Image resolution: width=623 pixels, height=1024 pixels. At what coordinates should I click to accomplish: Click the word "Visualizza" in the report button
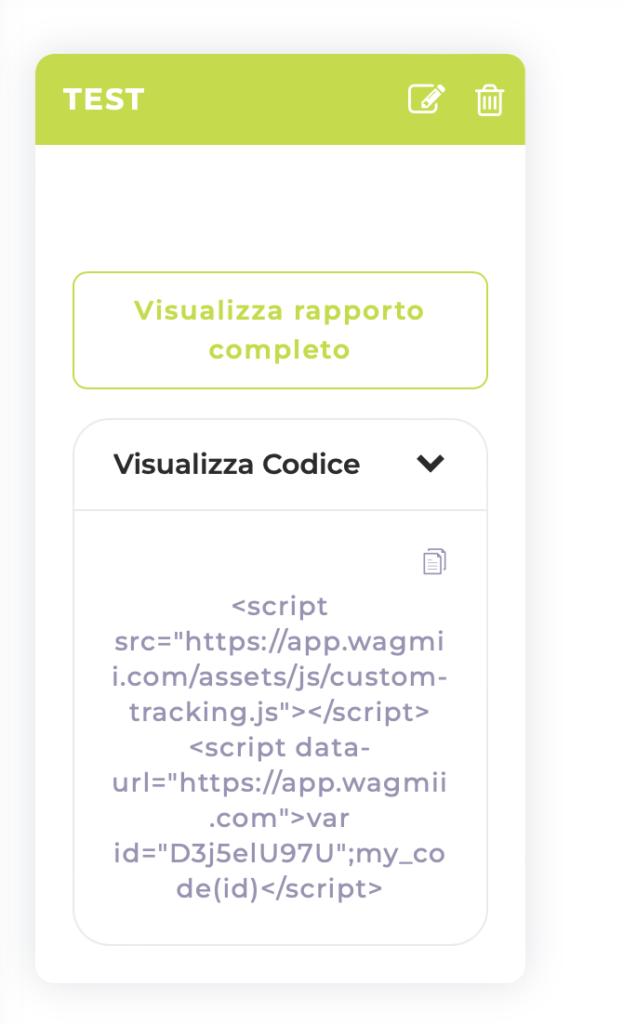click(208, 310)
